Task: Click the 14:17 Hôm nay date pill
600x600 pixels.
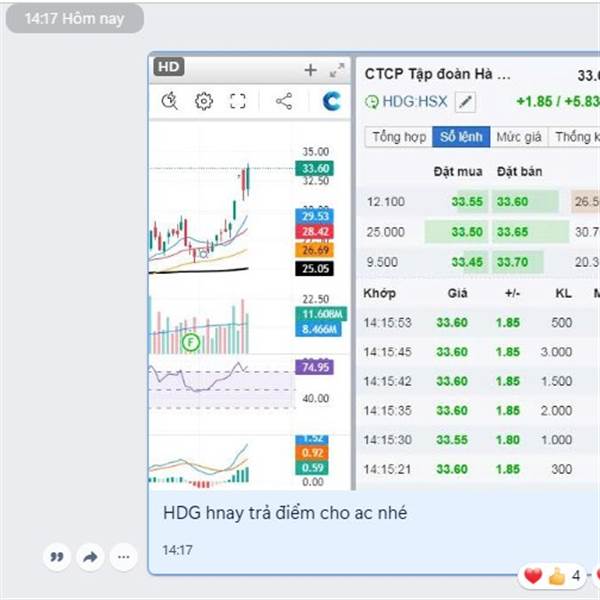Action: [x=75, y=18]
